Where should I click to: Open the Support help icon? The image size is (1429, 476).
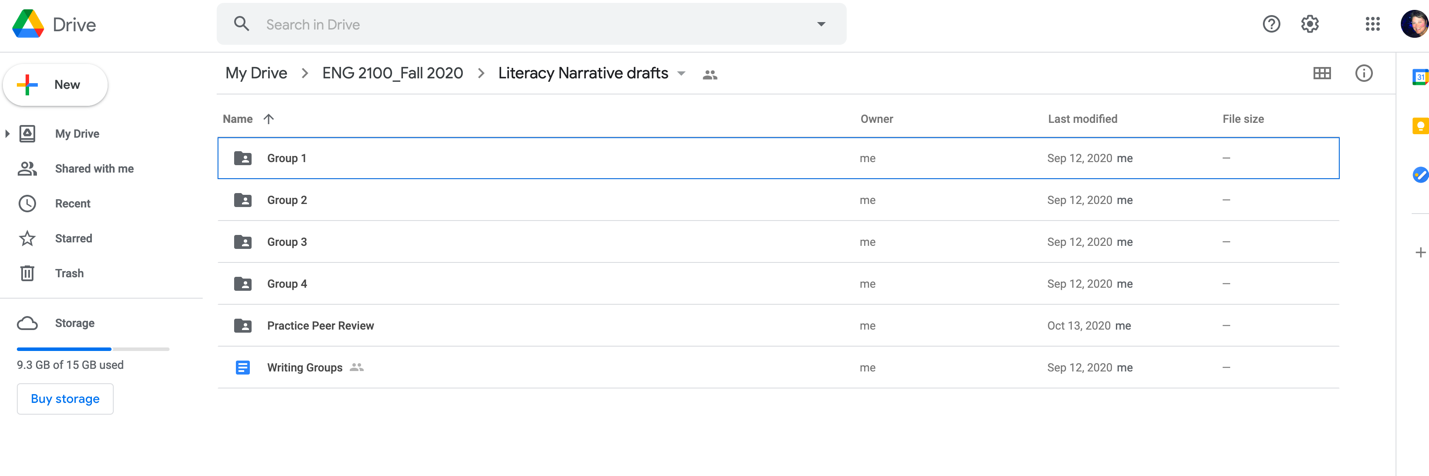pyautogui.click(x=1271, y=24)
